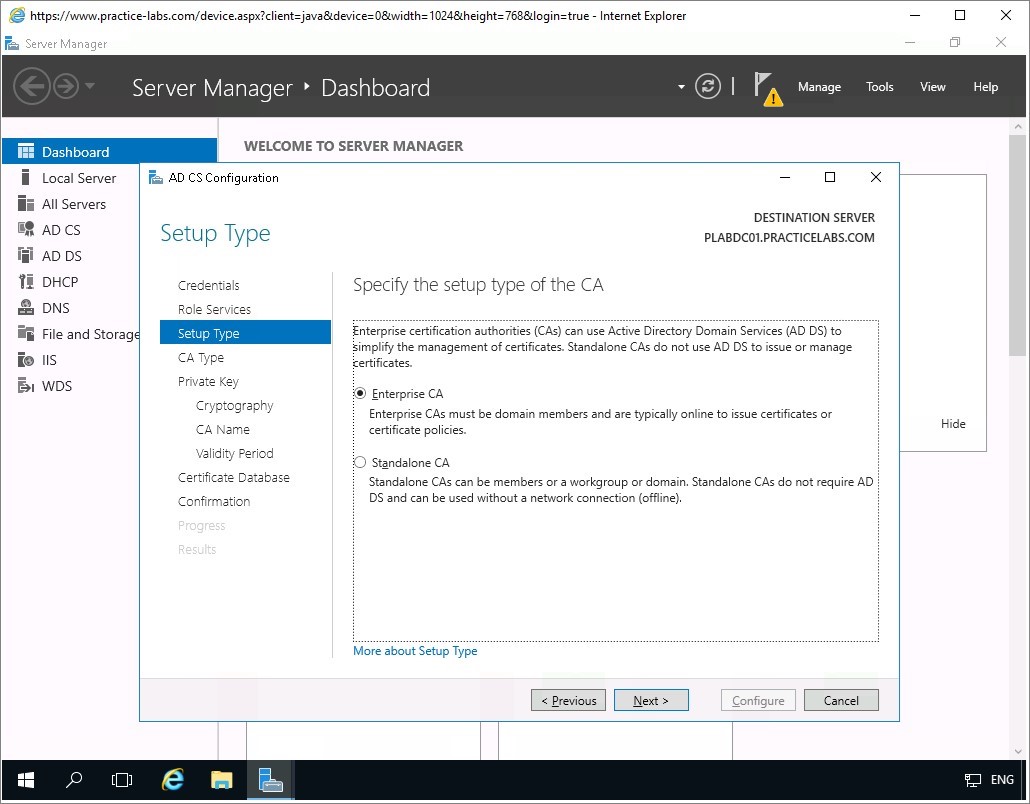Click the Previous button

[568, 700]
